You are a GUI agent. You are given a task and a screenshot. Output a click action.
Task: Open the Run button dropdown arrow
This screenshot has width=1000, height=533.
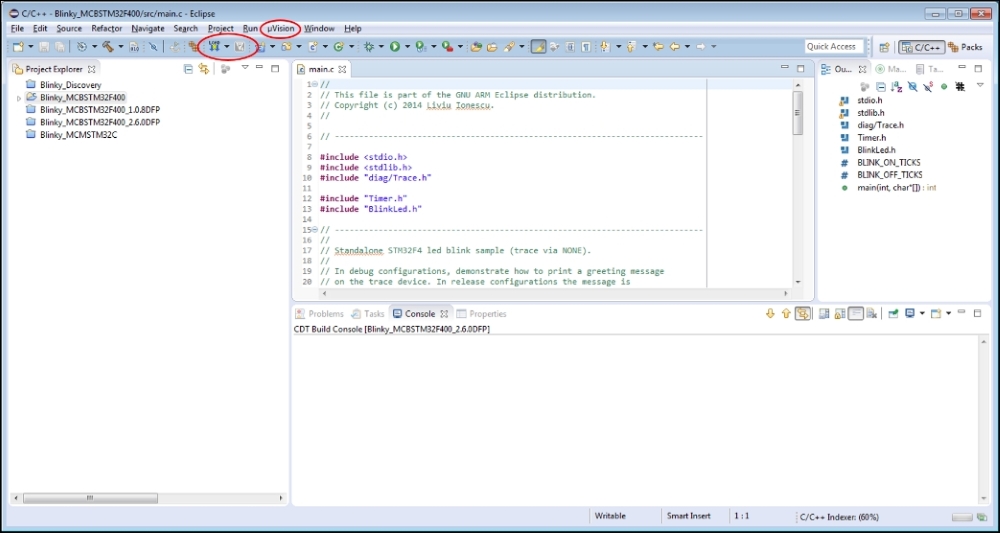click(x=407, y=47)
